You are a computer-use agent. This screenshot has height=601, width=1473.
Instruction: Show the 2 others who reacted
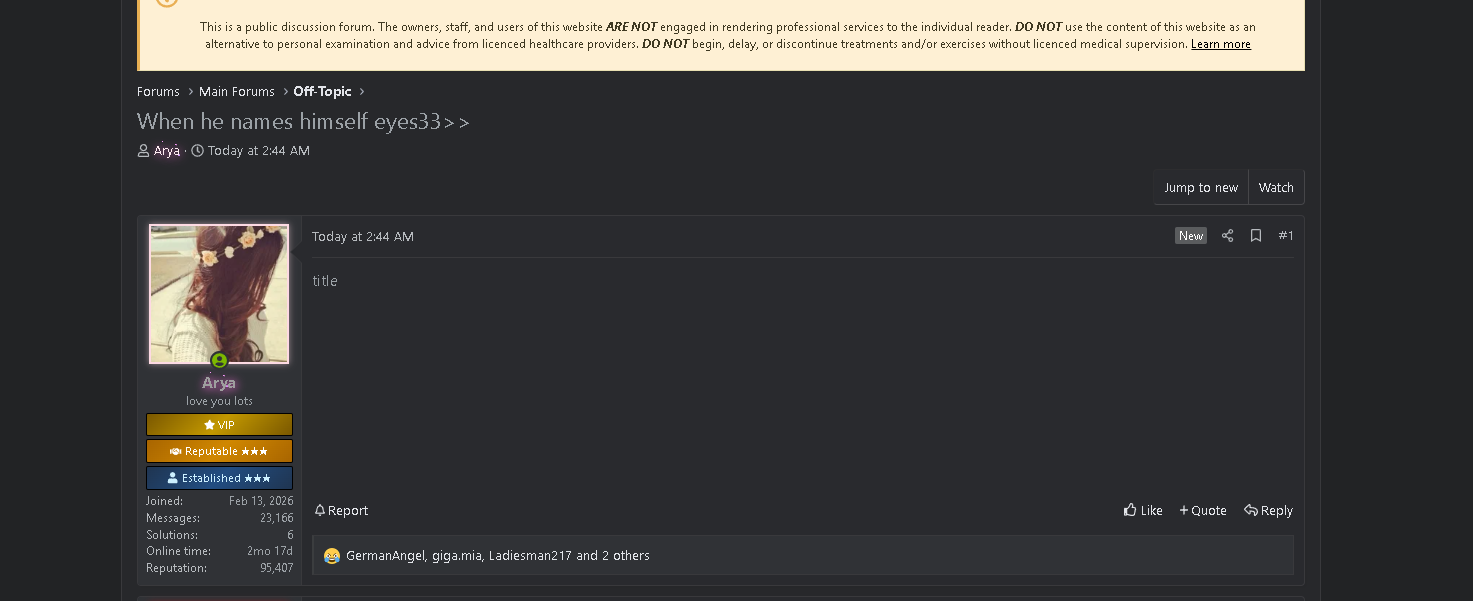click(626, 556)
